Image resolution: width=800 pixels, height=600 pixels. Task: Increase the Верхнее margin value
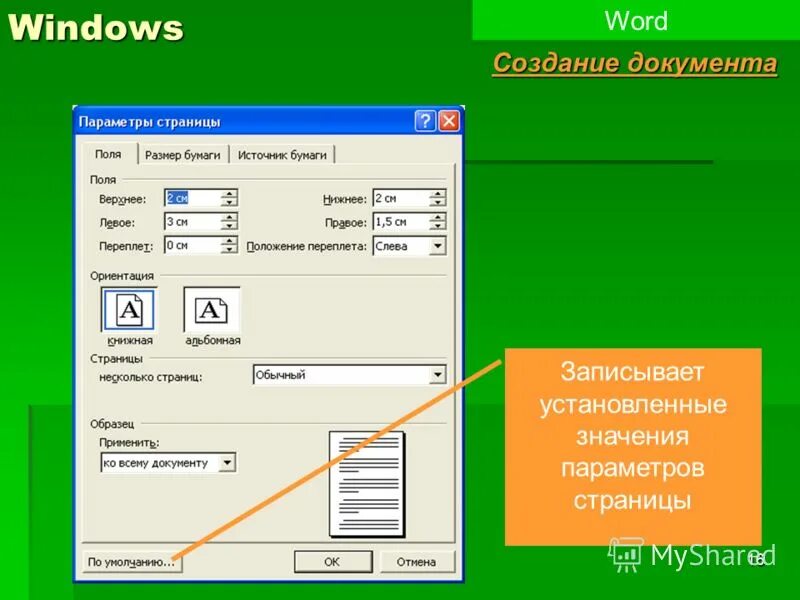coord(230,194)
